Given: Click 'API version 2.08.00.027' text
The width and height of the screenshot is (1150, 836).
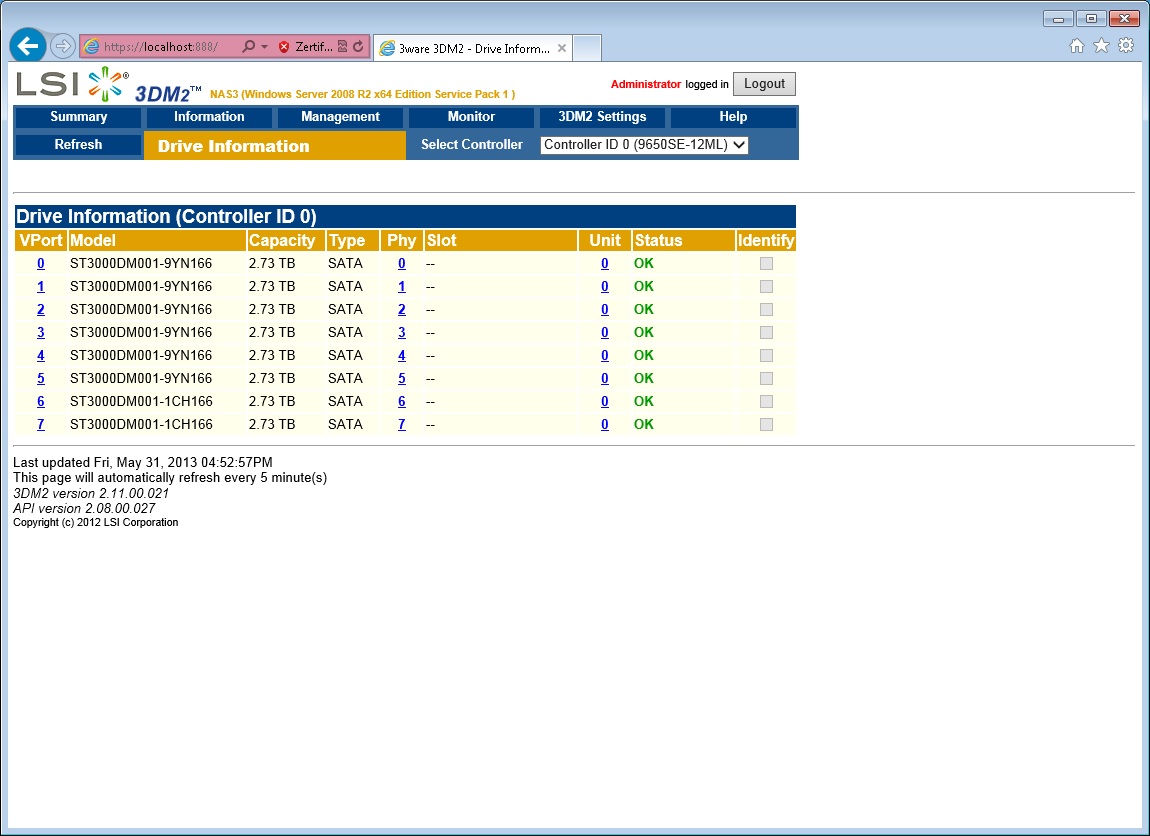Looking at the screenshot, I should [x=84, y=508].
